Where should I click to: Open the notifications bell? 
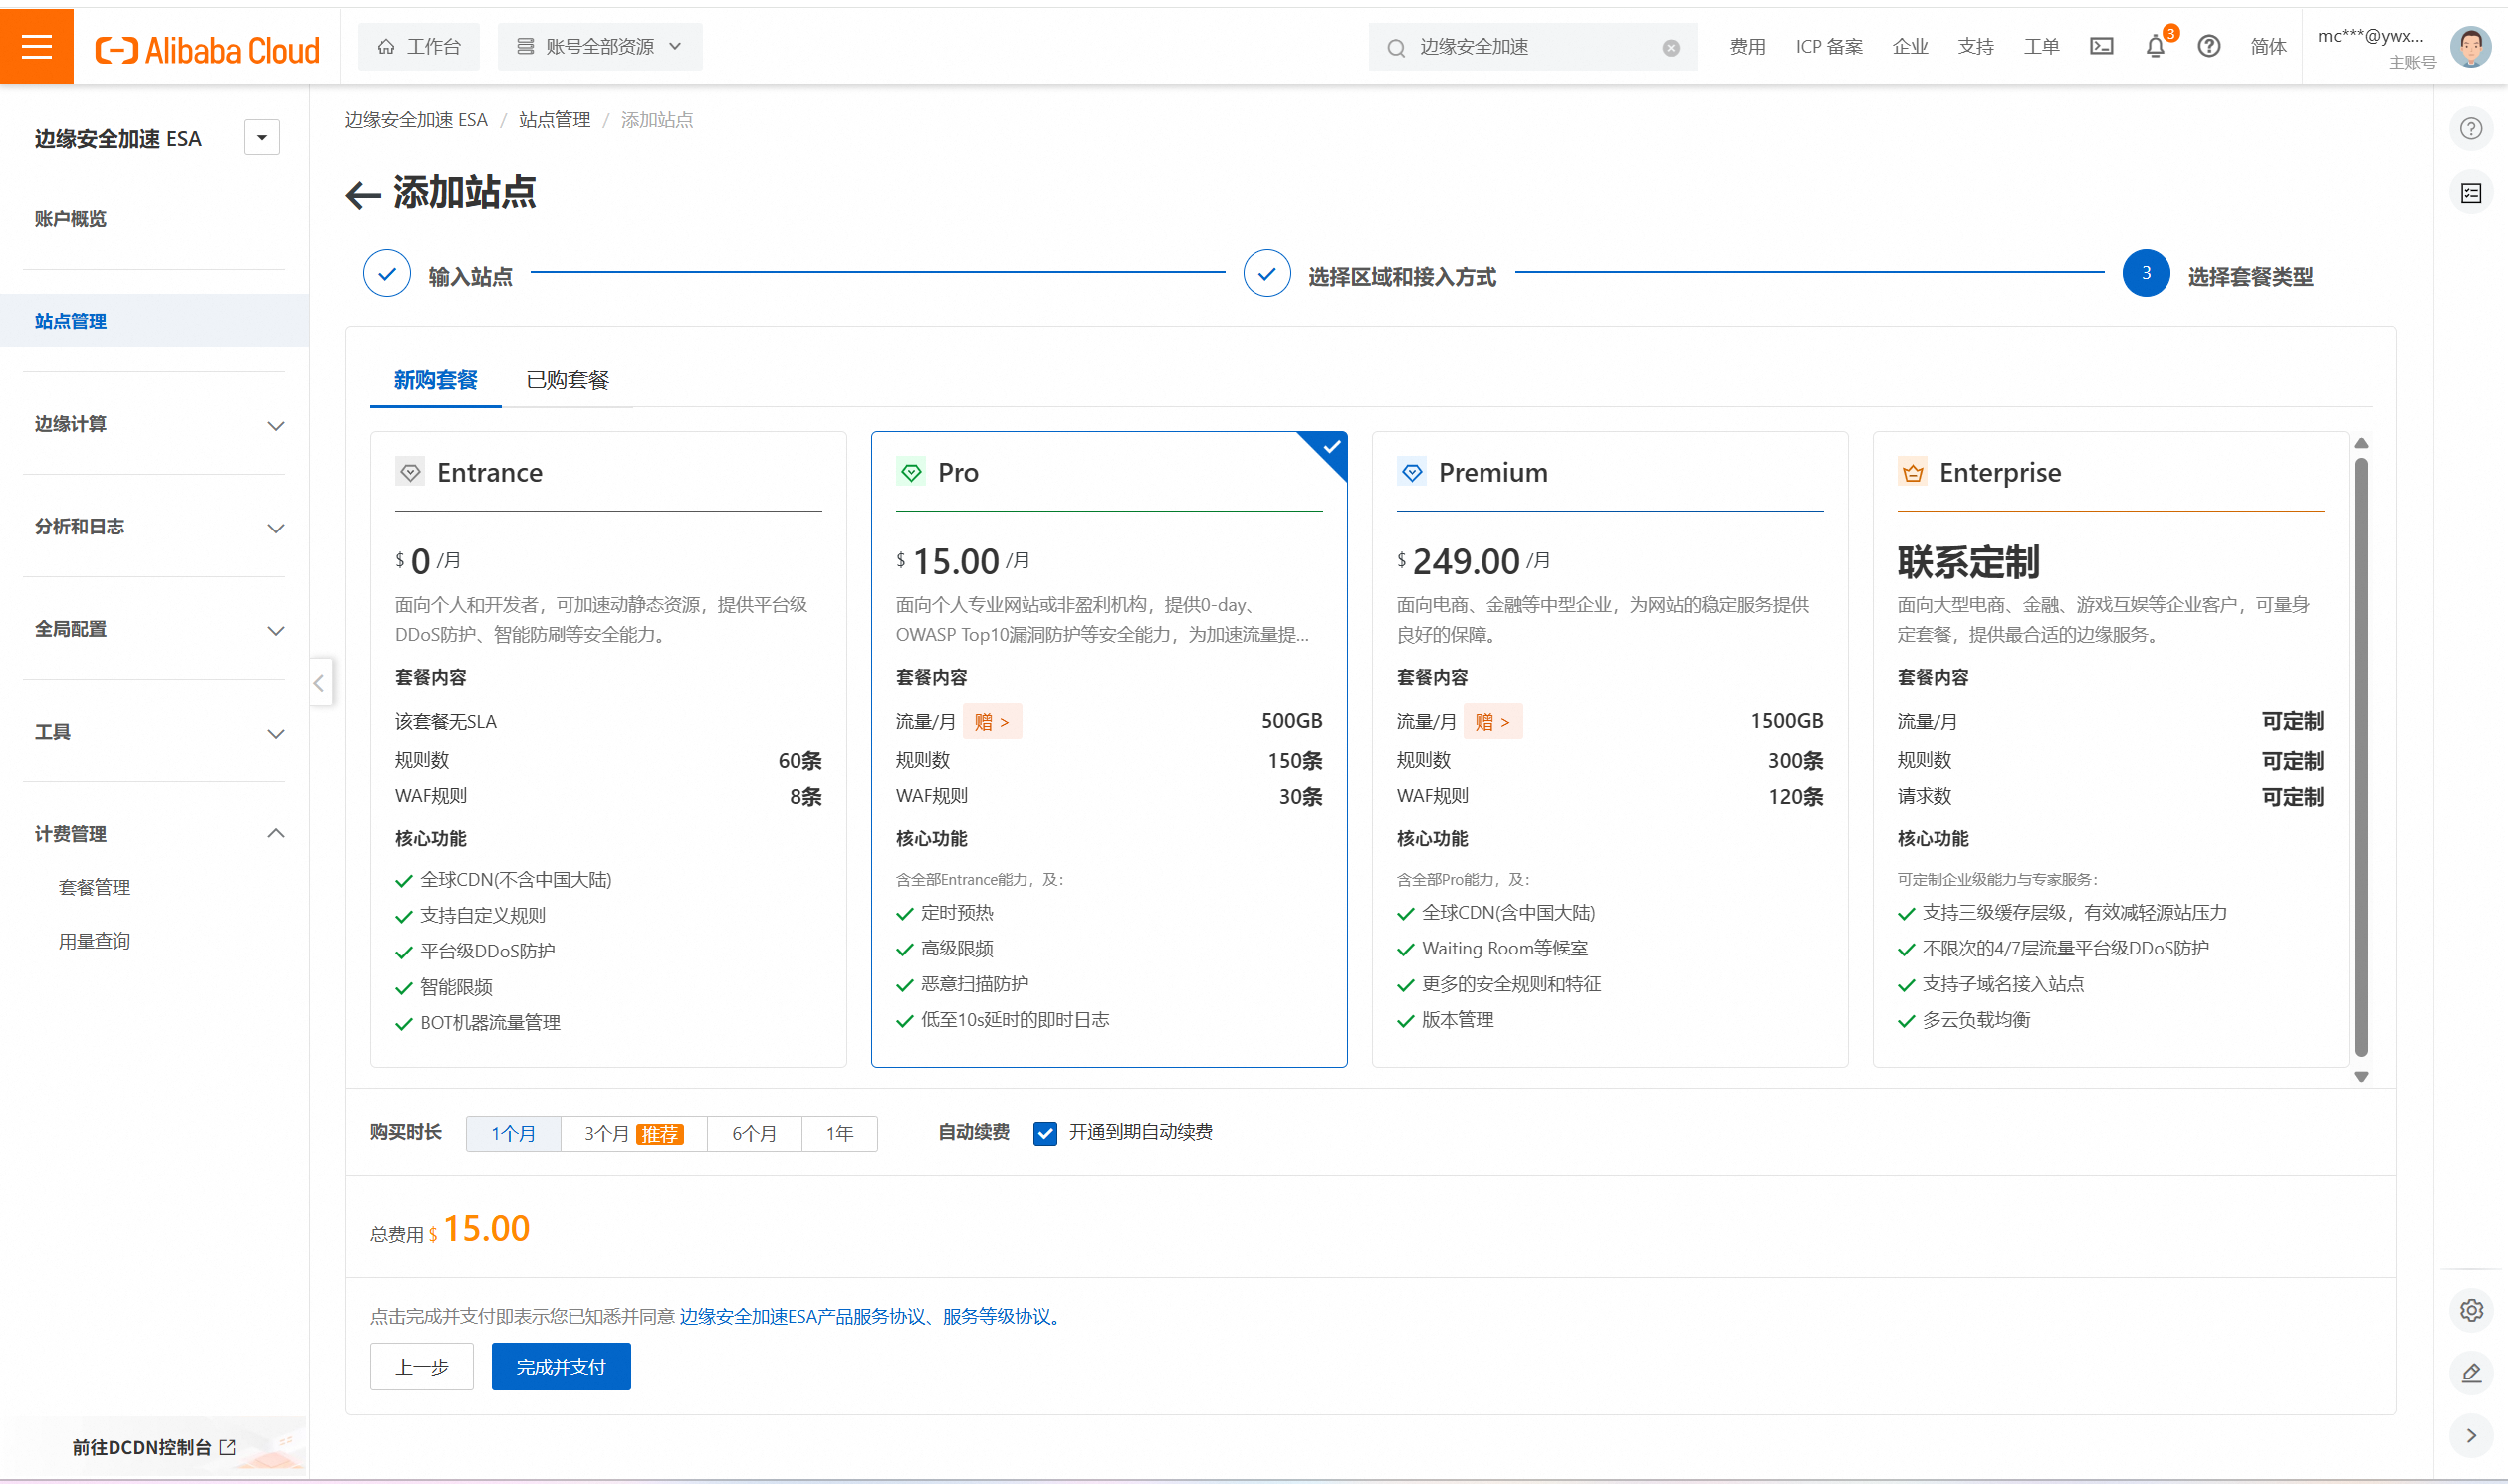point(2155,46)
